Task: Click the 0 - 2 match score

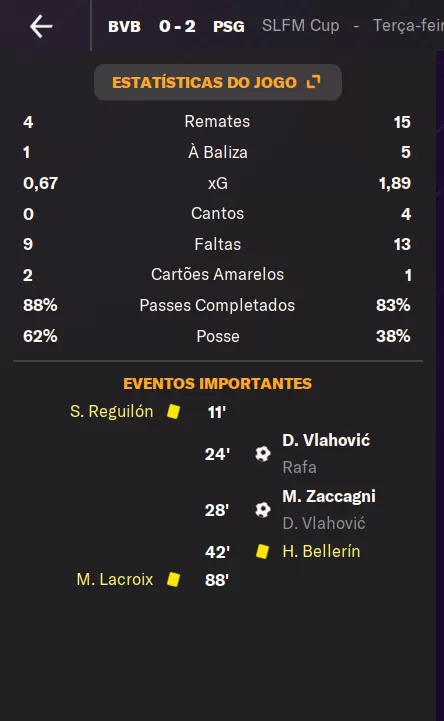Action: (177, 26)
